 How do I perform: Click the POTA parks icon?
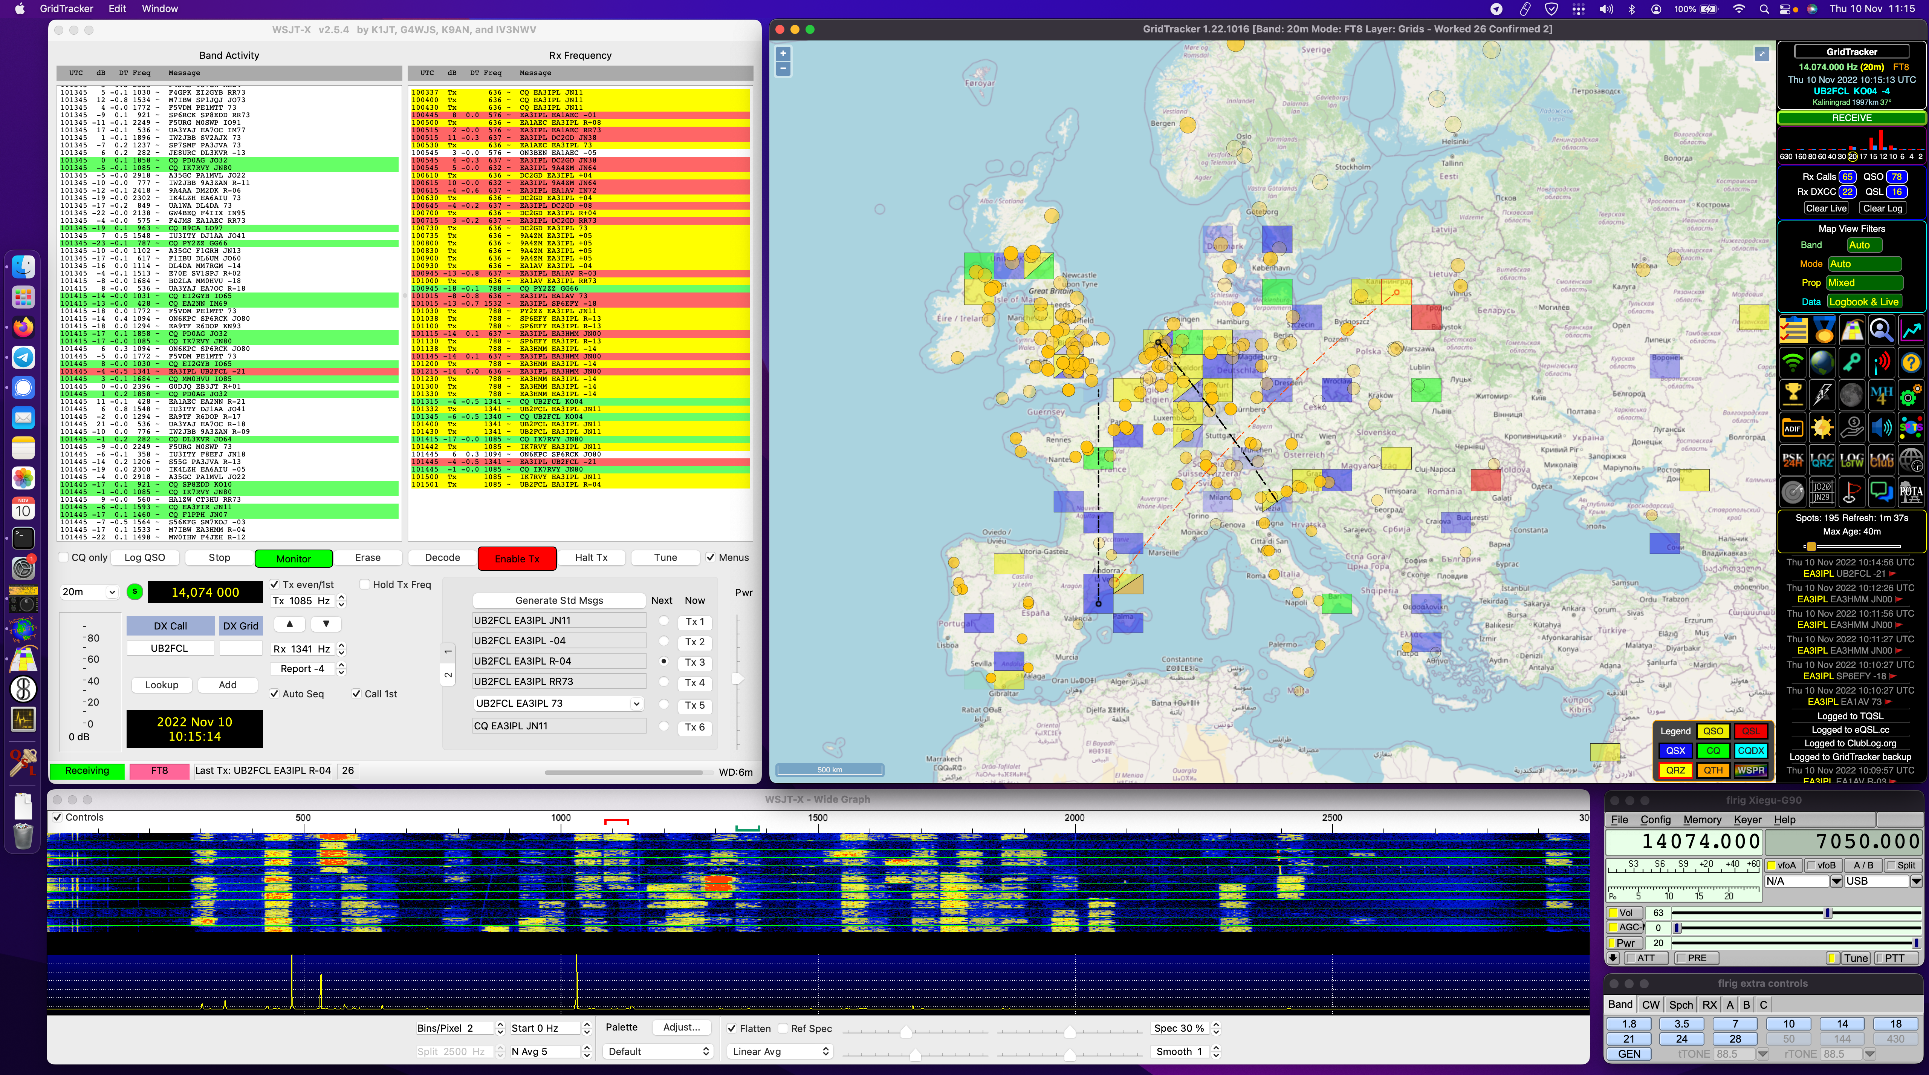pos(1911,491)
